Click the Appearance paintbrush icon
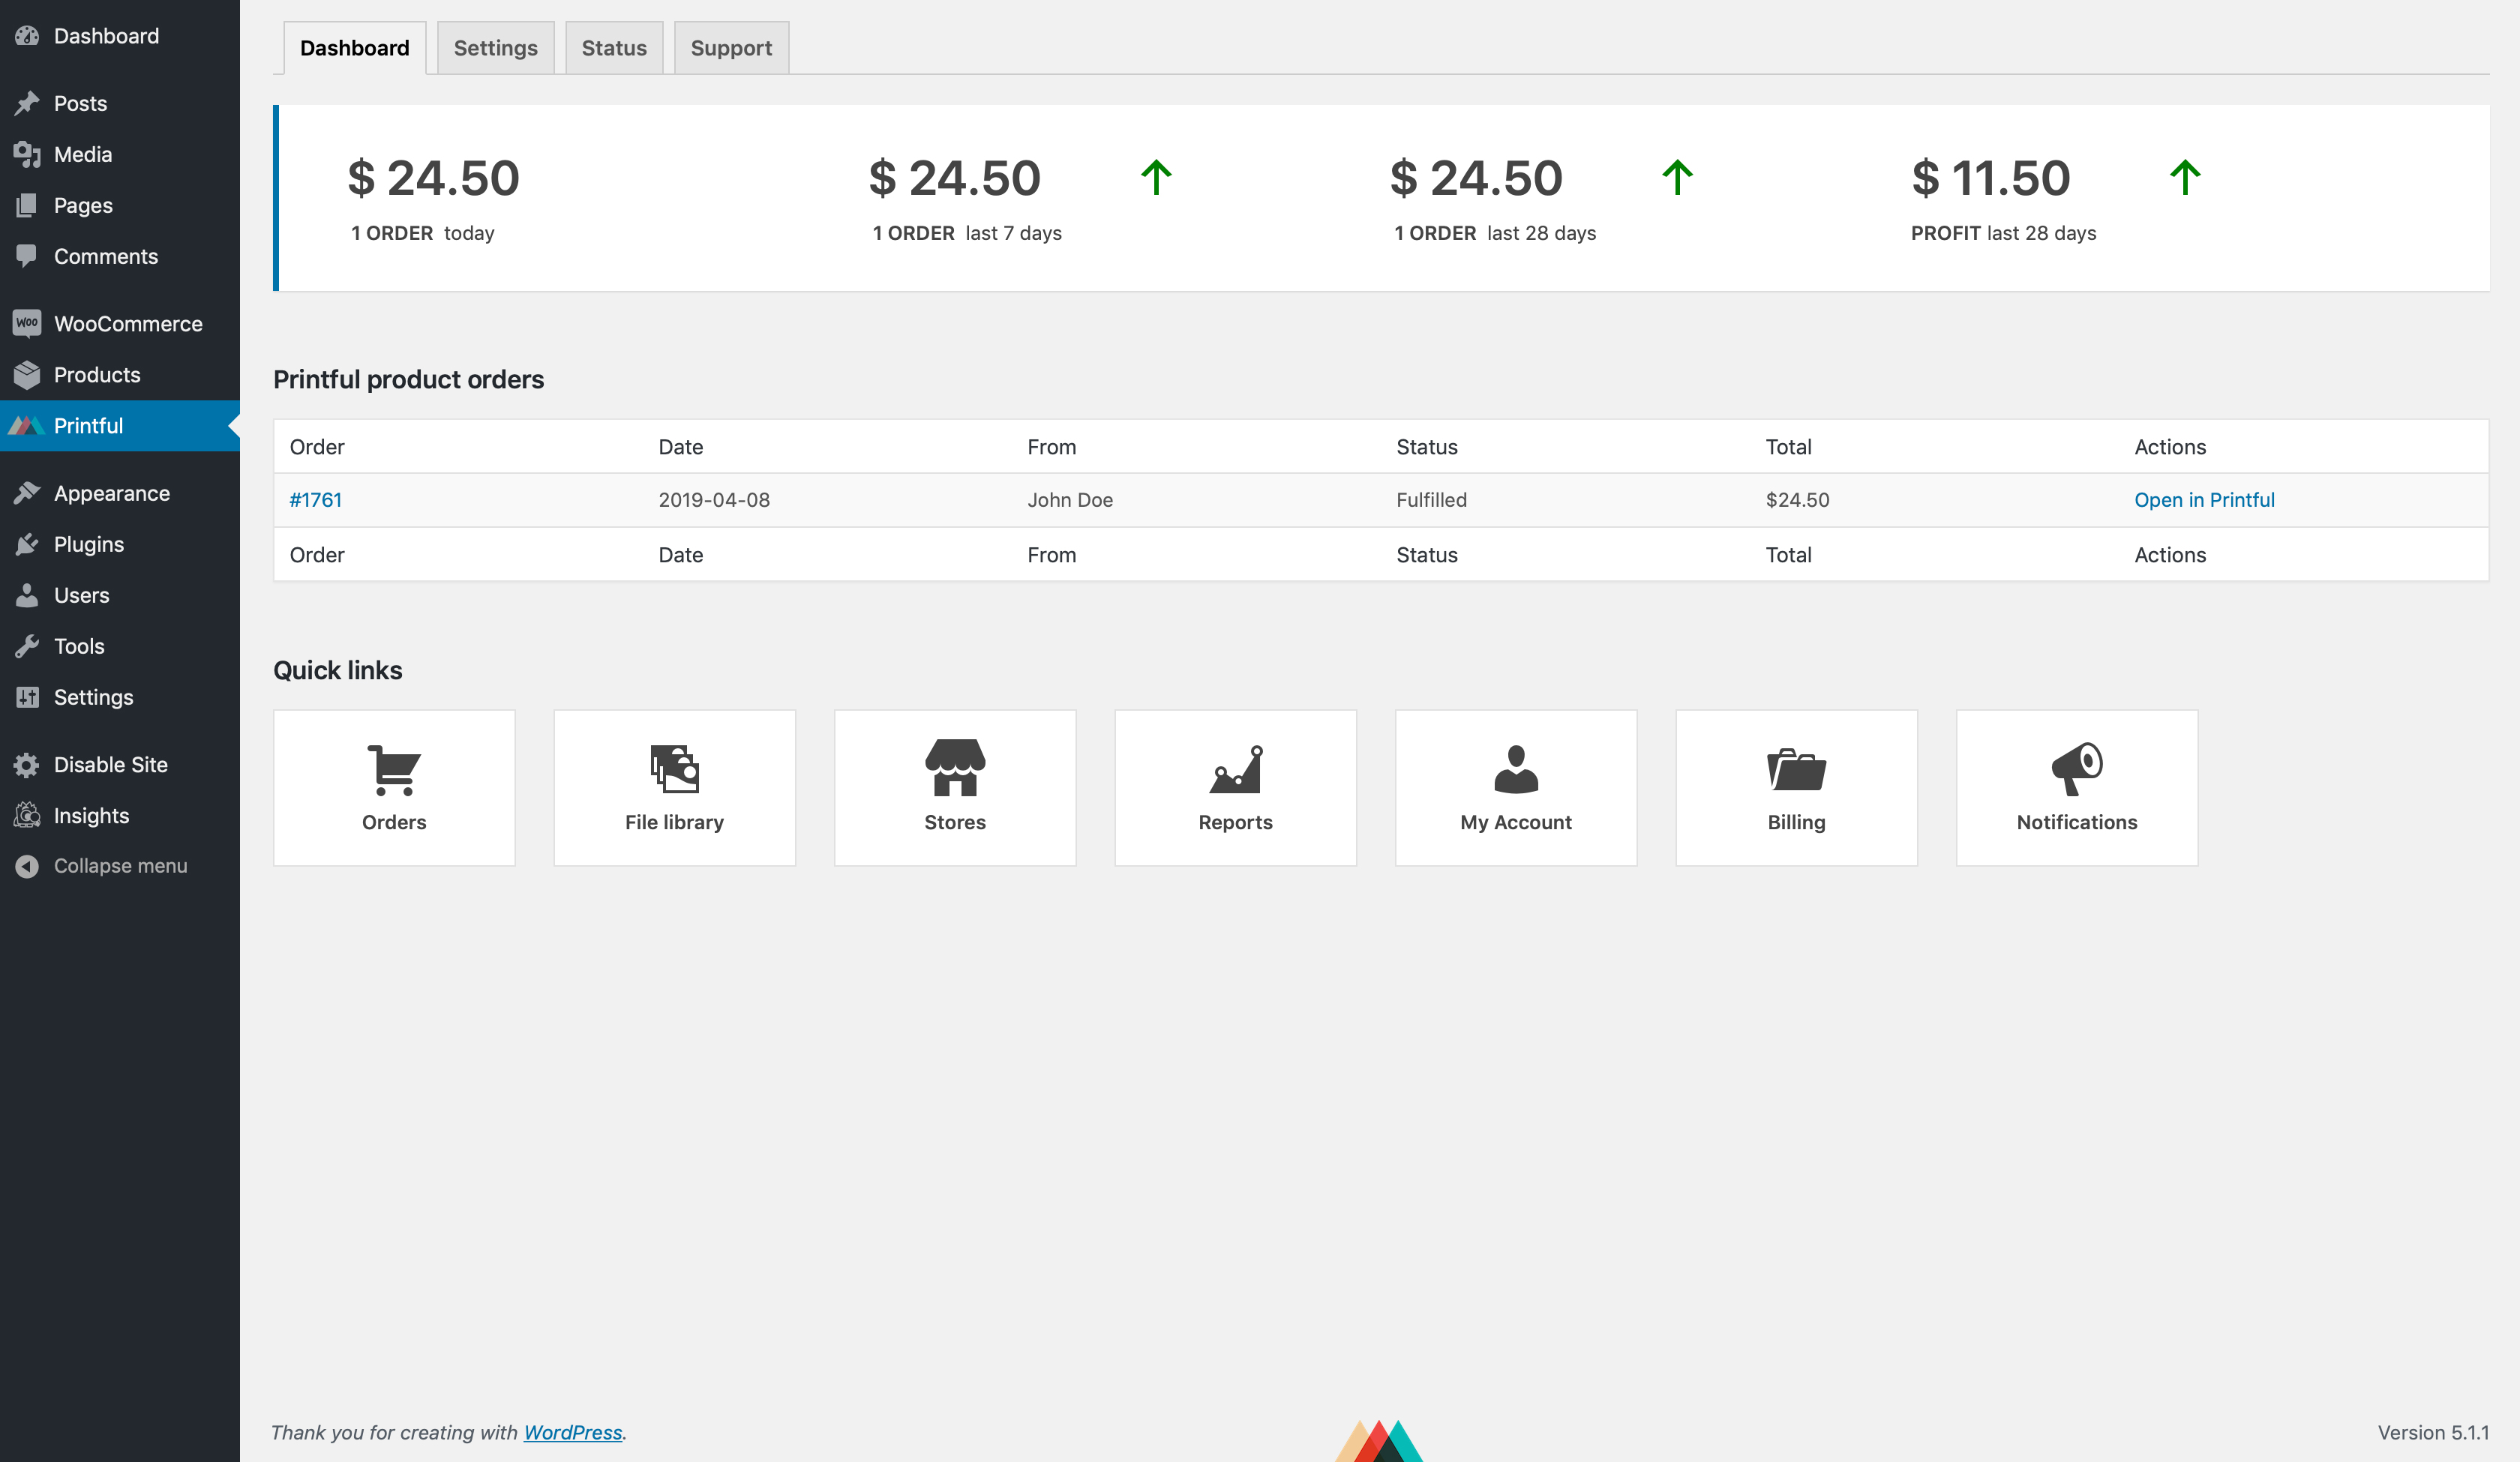The height and width of the screenshot is (1462, 2520). pyautogui.click(x=27, y=493)
